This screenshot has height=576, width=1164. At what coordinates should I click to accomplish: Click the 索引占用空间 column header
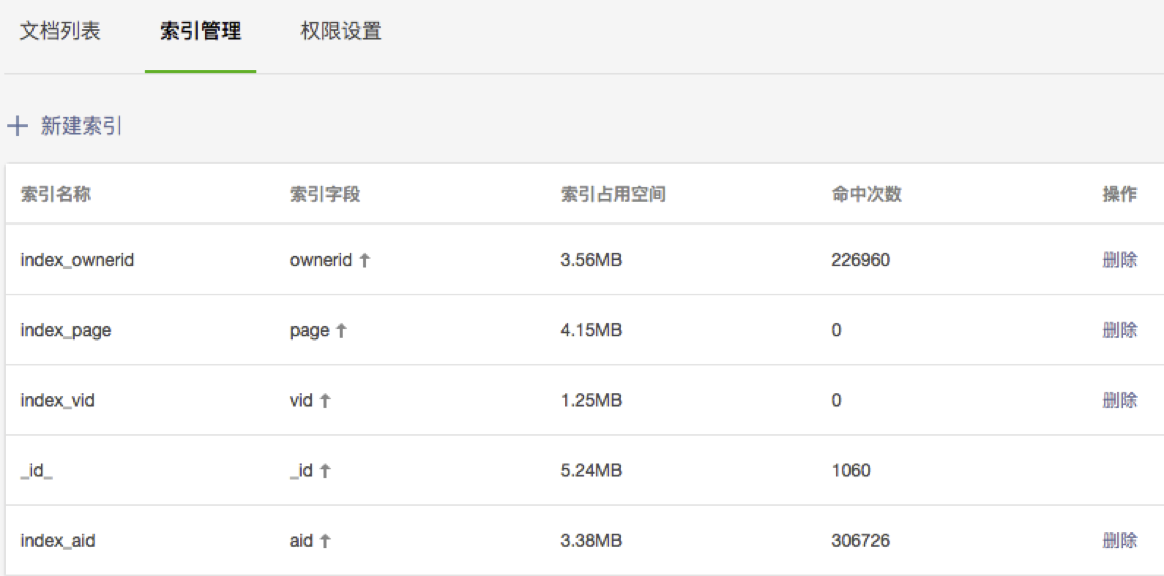point(613,194)
